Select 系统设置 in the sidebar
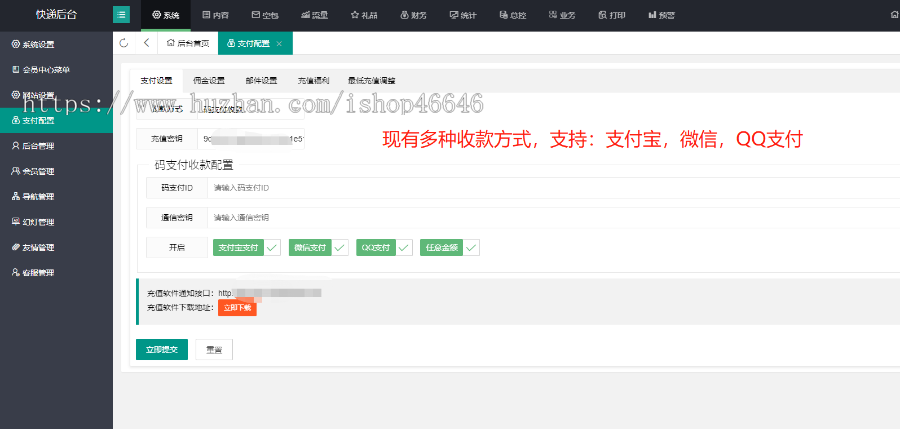 click(56, 44)
